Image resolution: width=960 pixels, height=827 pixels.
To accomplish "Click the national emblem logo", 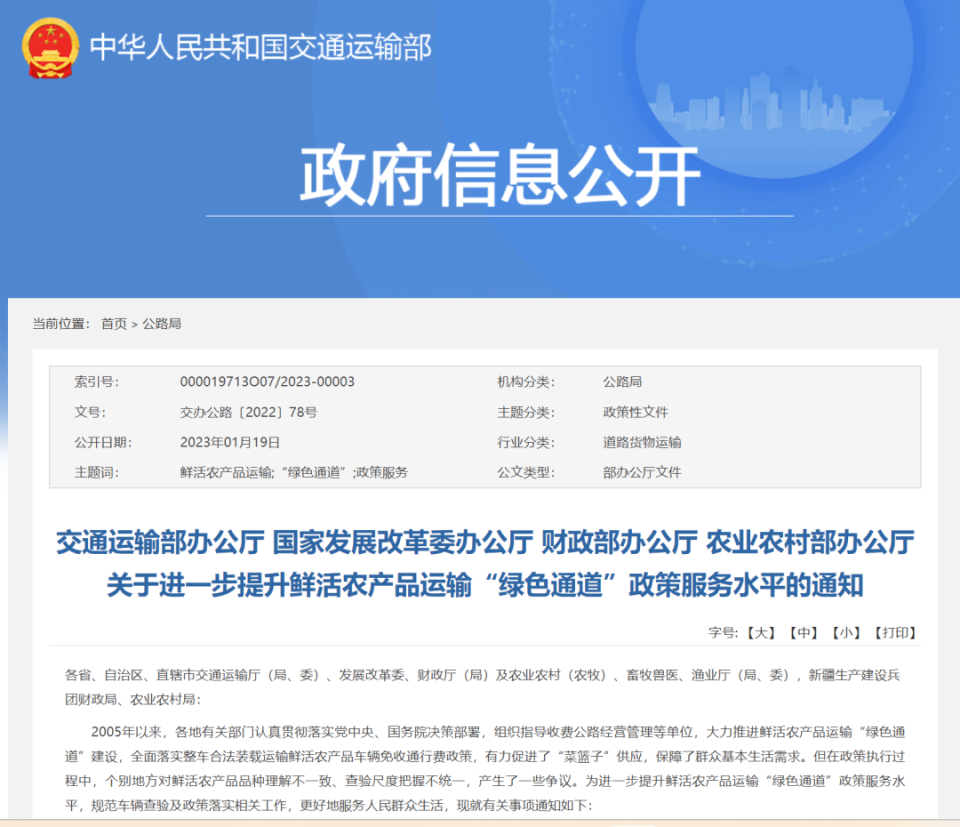I will [x=50, y=48].
